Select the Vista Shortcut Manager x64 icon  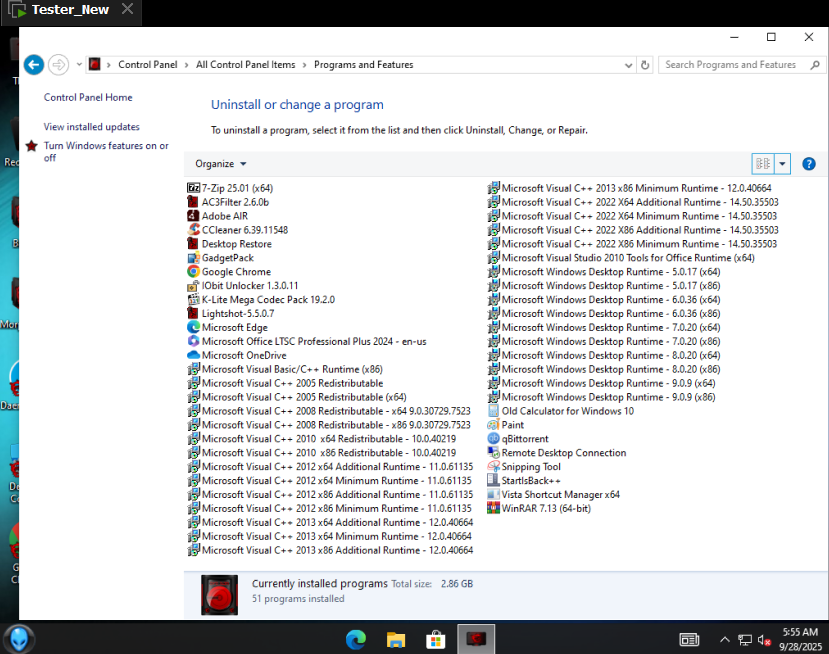coord(493,494)
